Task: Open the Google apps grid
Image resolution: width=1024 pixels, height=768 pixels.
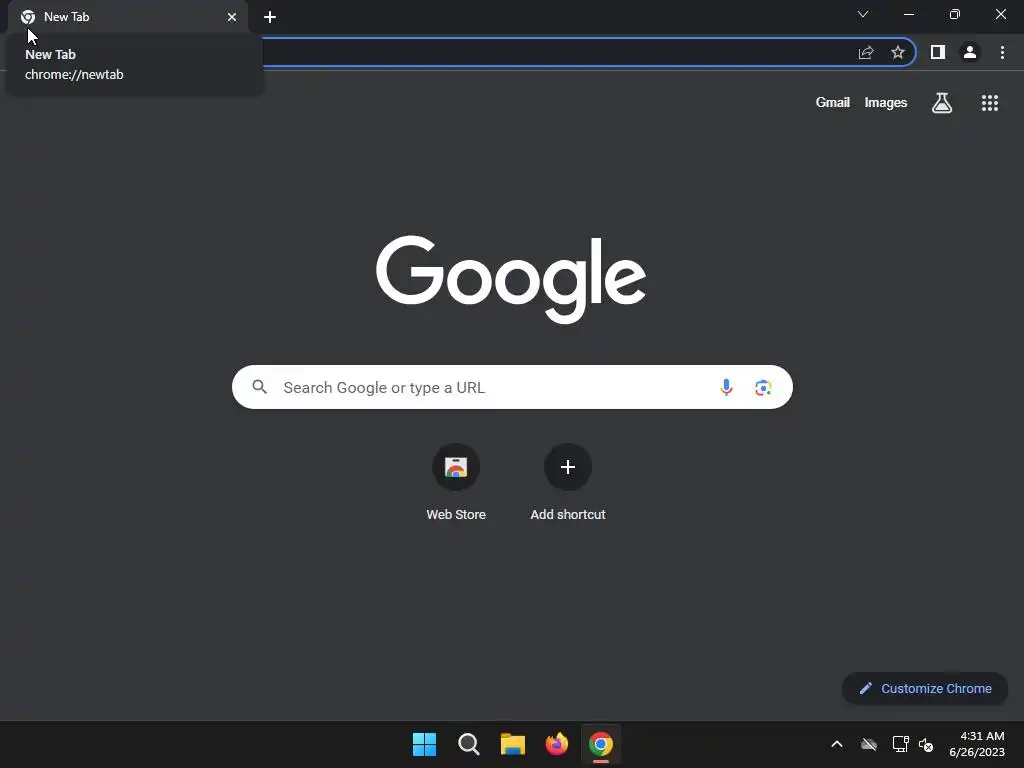Action: [x=990, y=103]
